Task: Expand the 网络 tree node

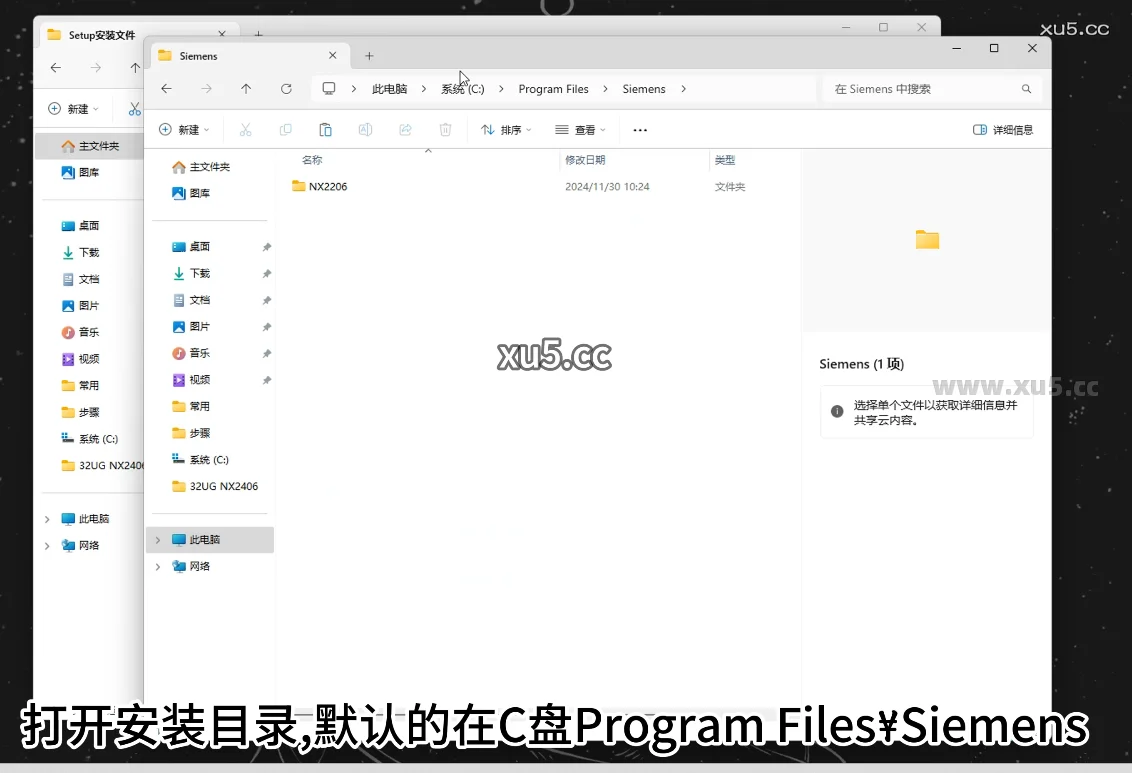Action: click(157, 566)
